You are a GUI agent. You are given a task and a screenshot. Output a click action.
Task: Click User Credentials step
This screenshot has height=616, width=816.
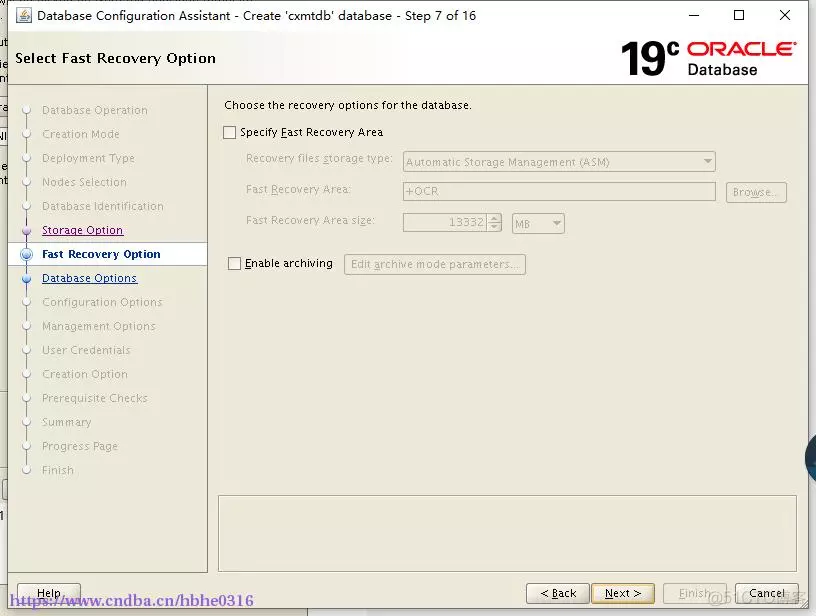click(86, 350)
